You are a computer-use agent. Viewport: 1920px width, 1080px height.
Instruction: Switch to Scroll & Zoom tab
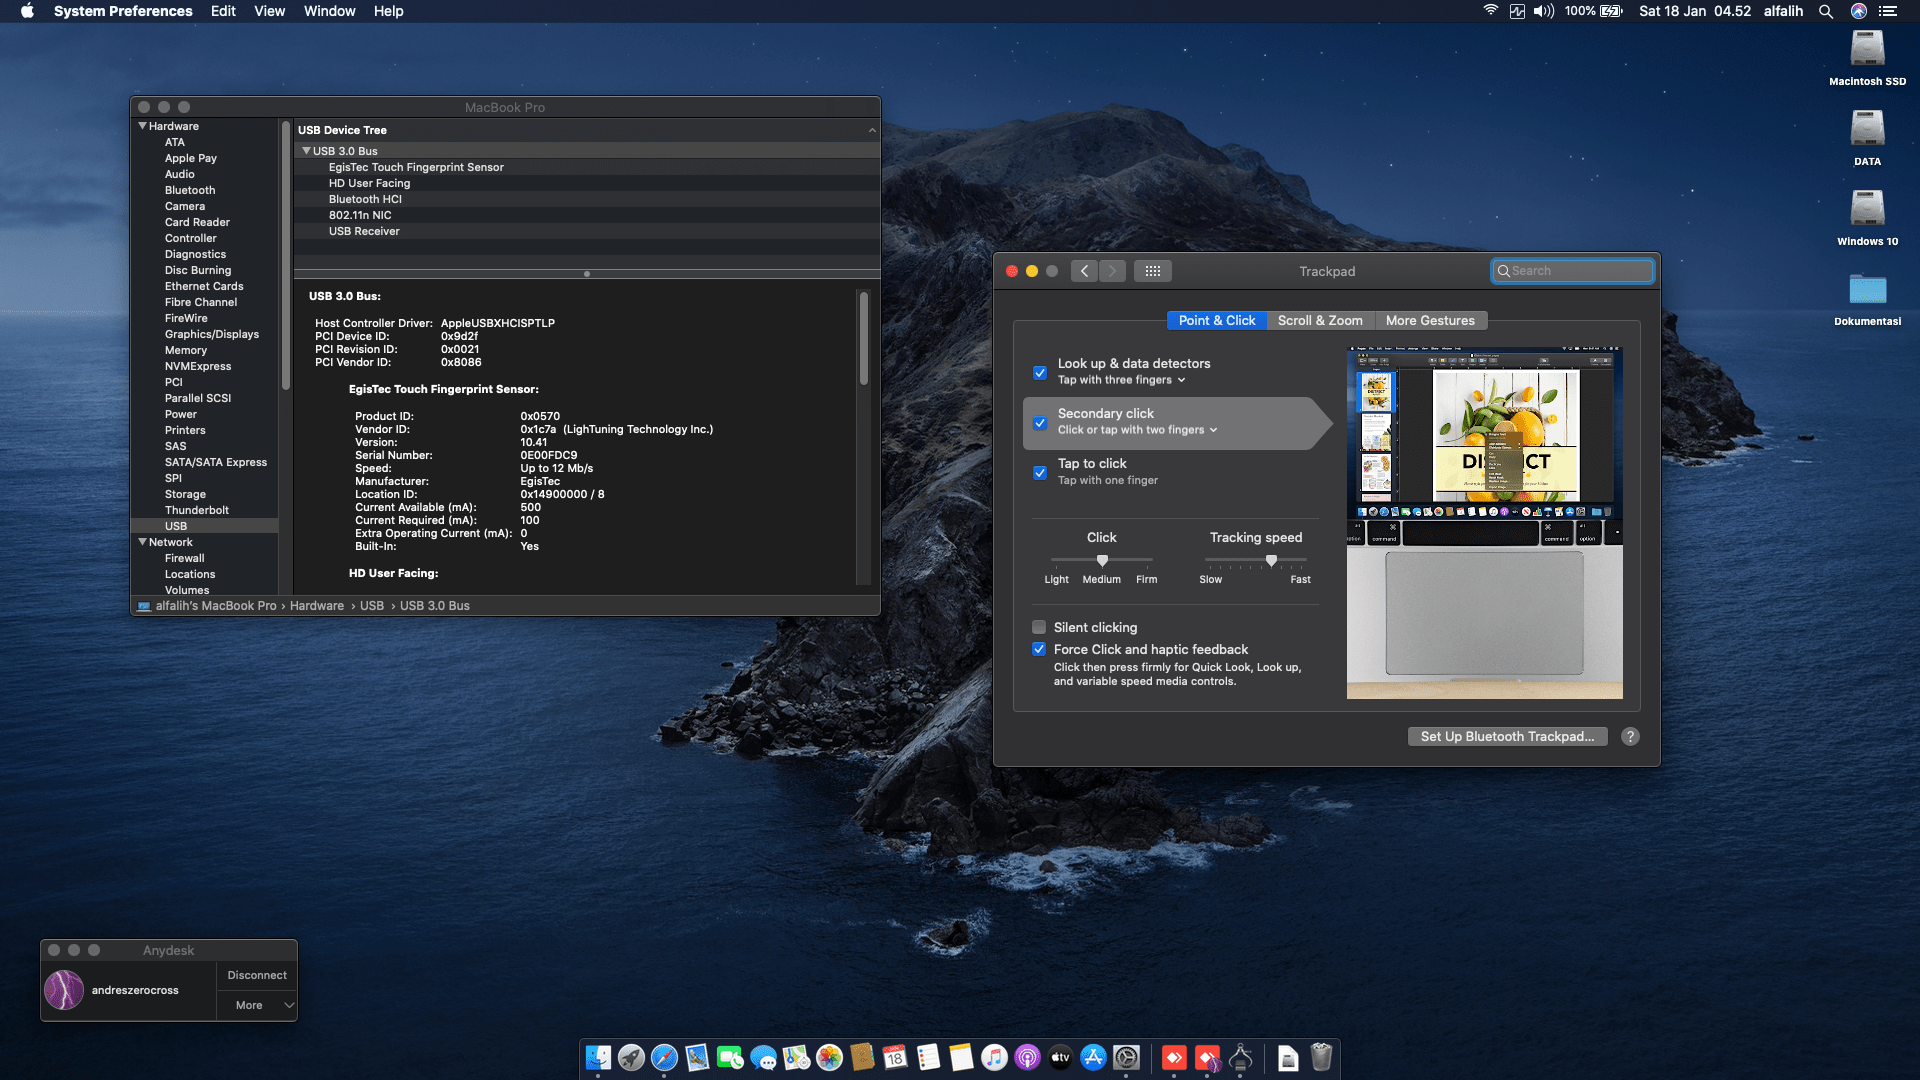[x=1319, y=320]
